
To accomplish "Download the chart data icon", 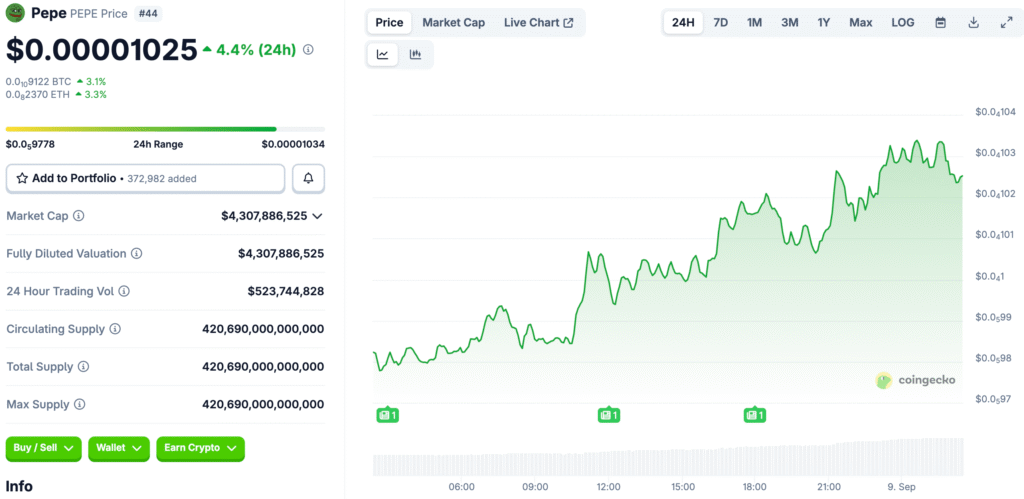I will [973, 23].
